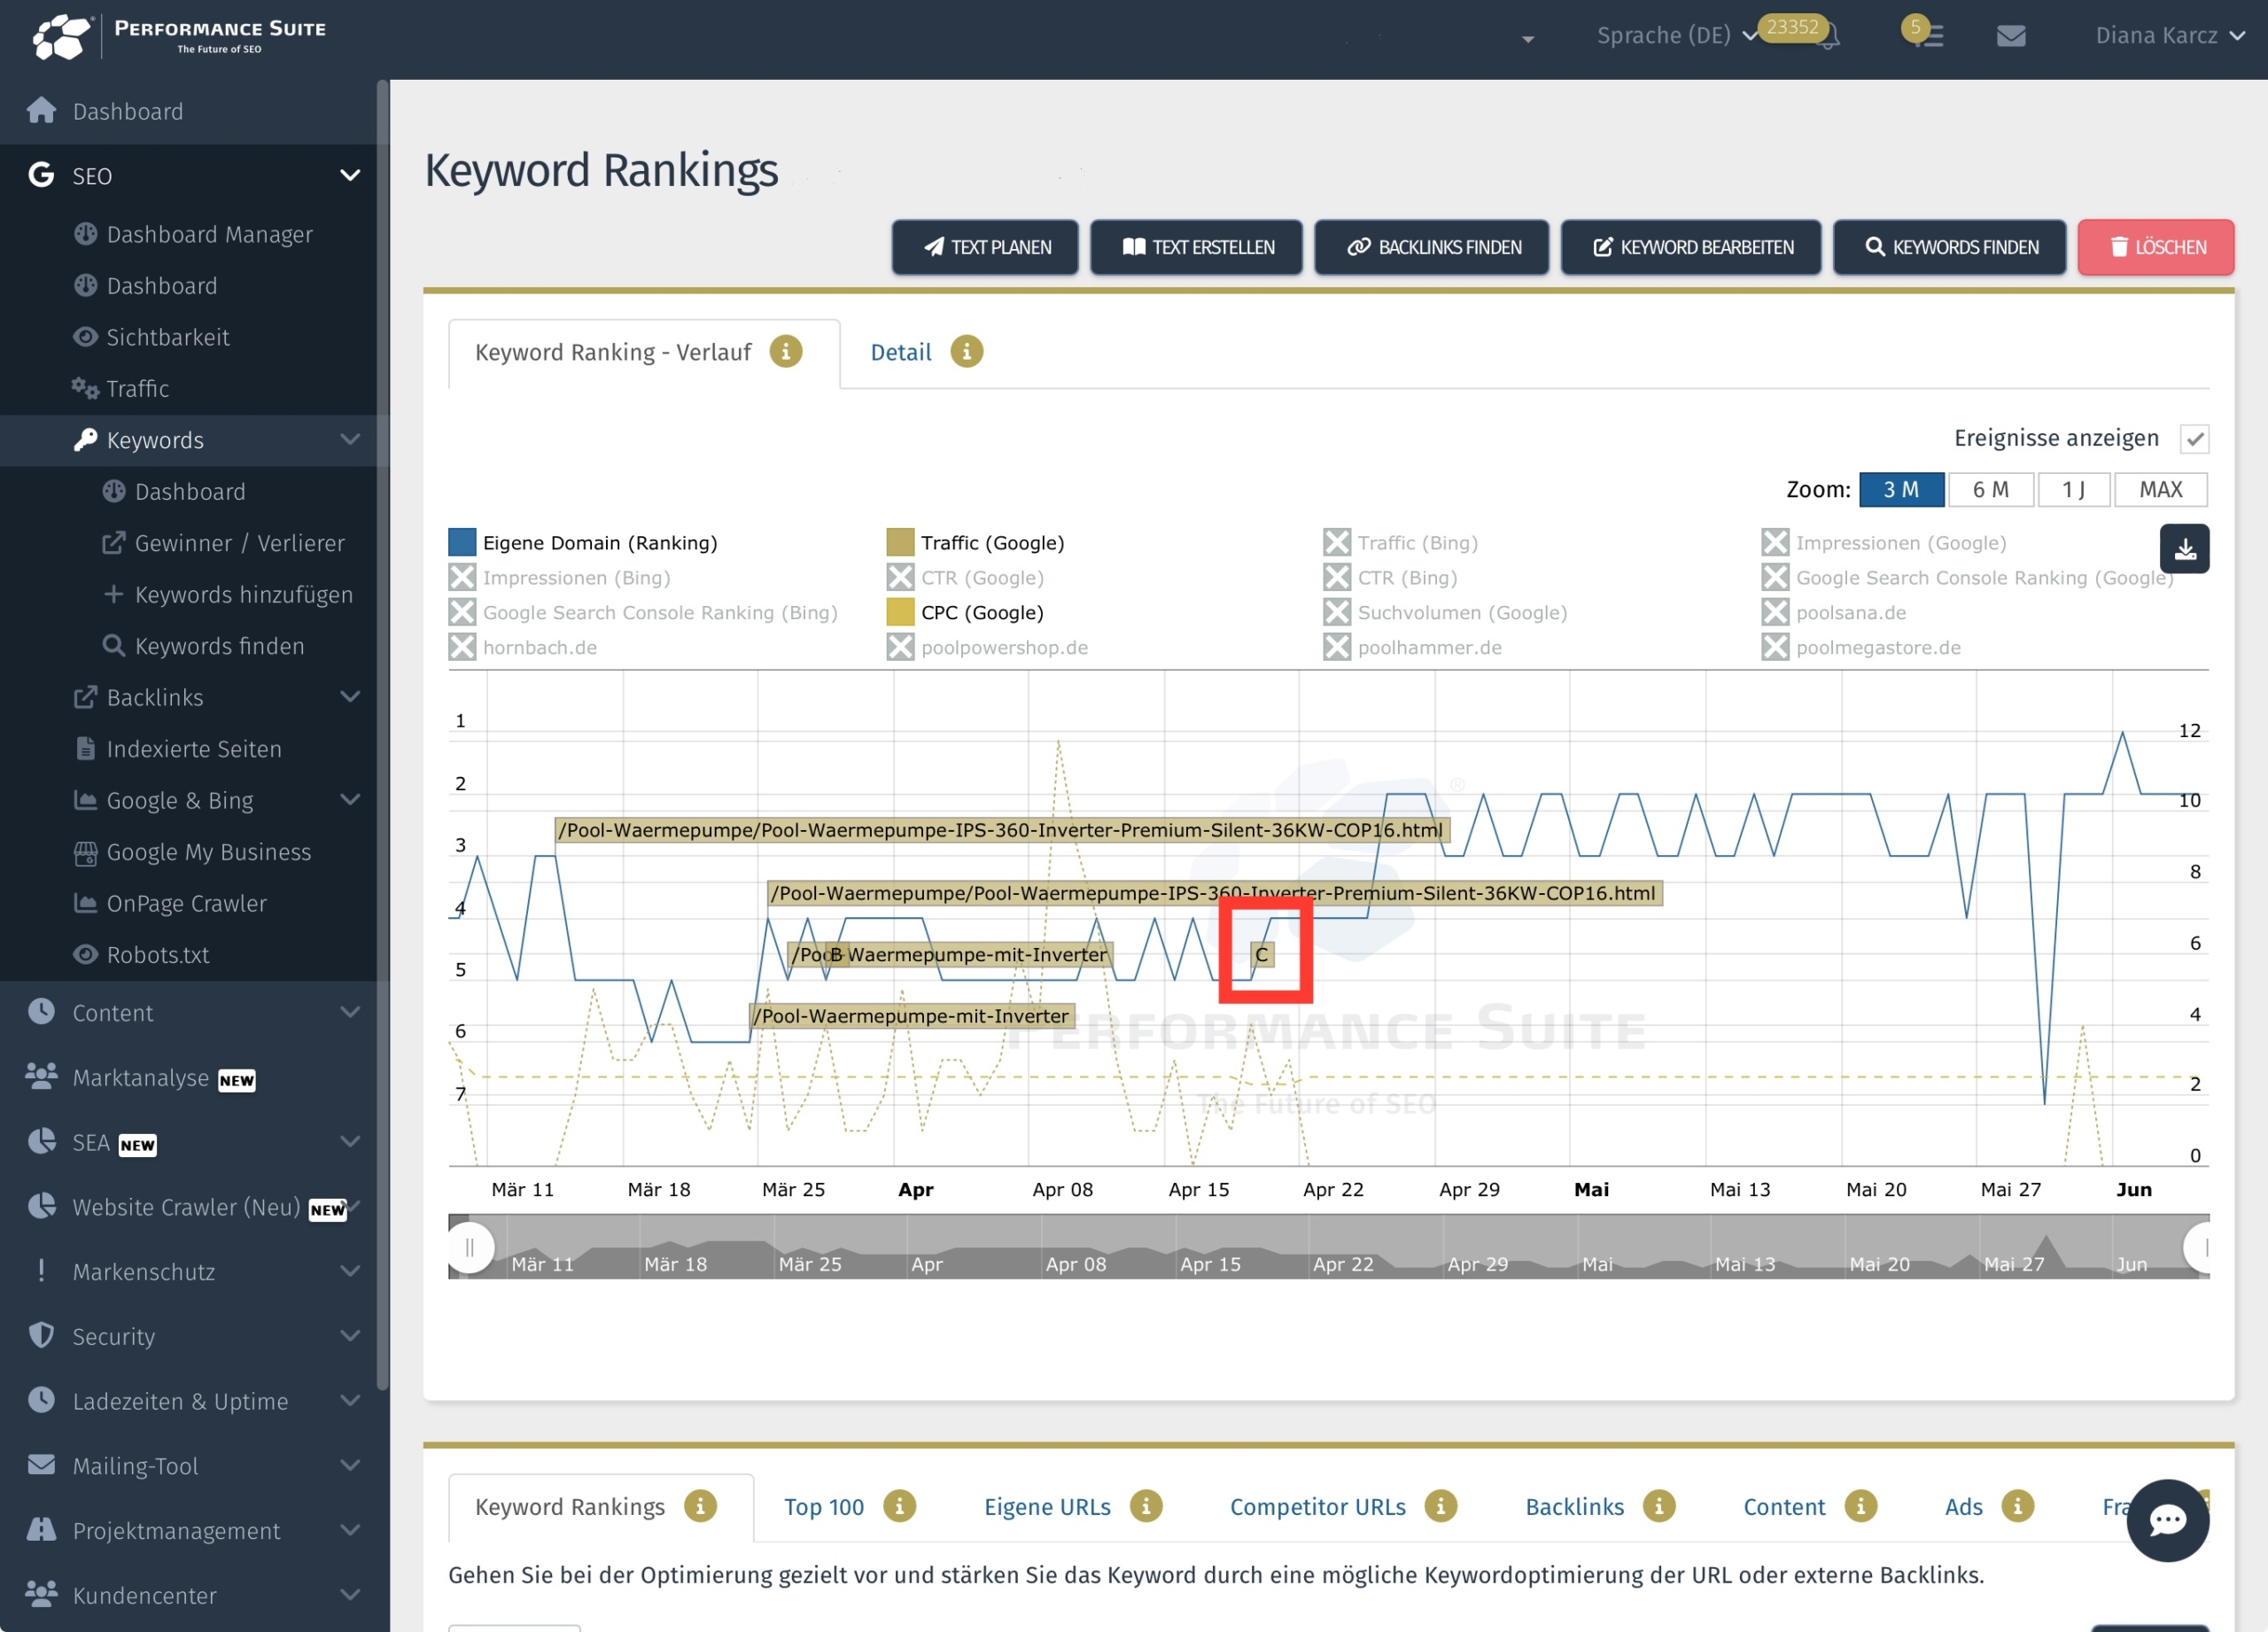The image size is (2268, 1632).
Task: Click info icon beside Competitor URLs
Action: point(1441,1506)
